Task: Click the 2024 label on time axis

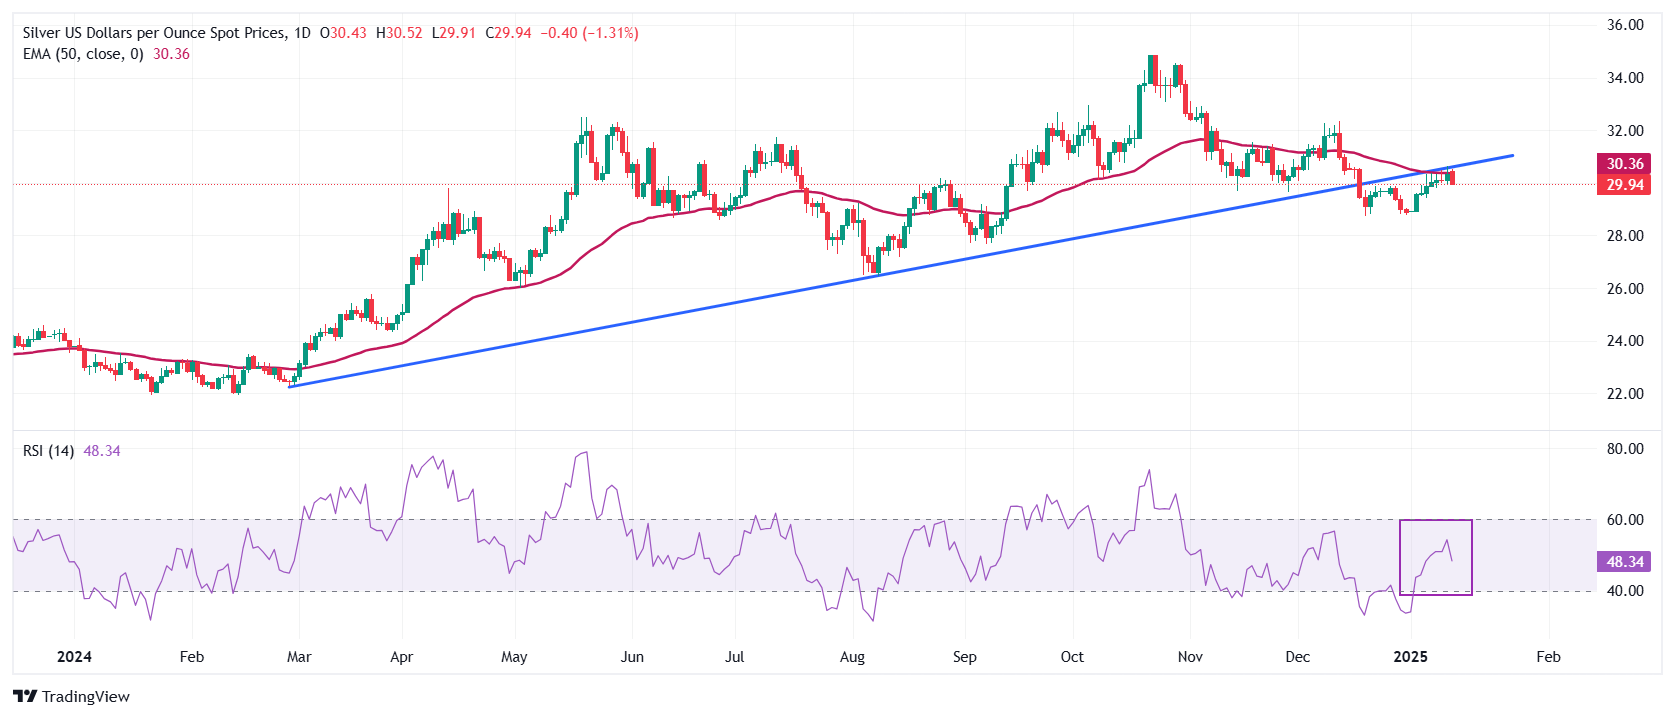Action: (x=74, y=657)
